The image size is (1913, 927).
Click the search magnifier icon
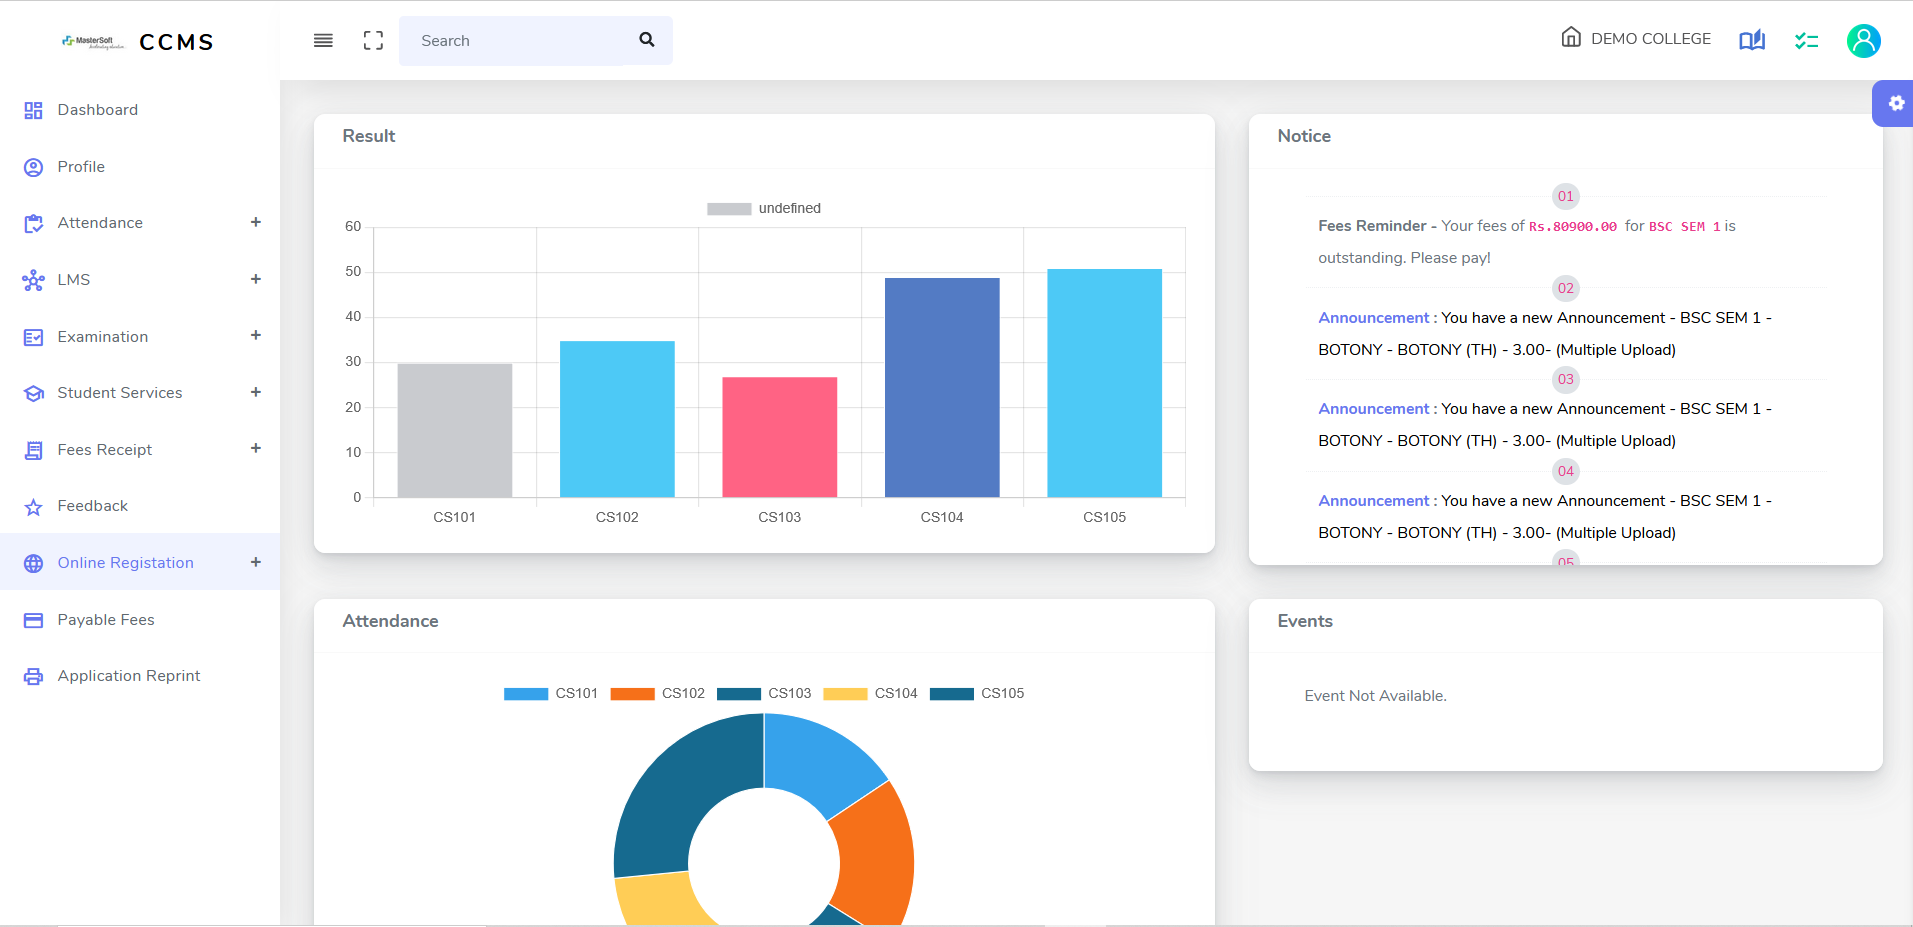coord(646,40)
